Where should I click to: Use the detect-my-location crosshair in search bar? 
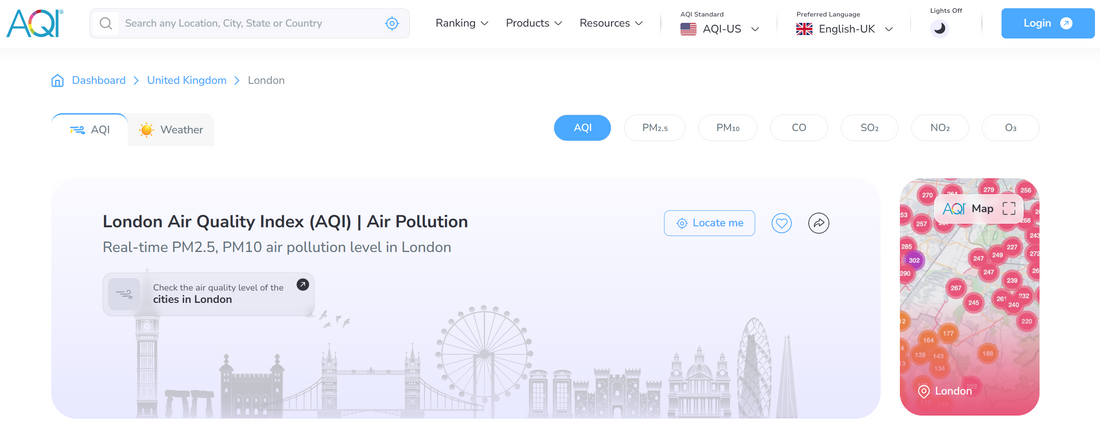click(392, 23)
